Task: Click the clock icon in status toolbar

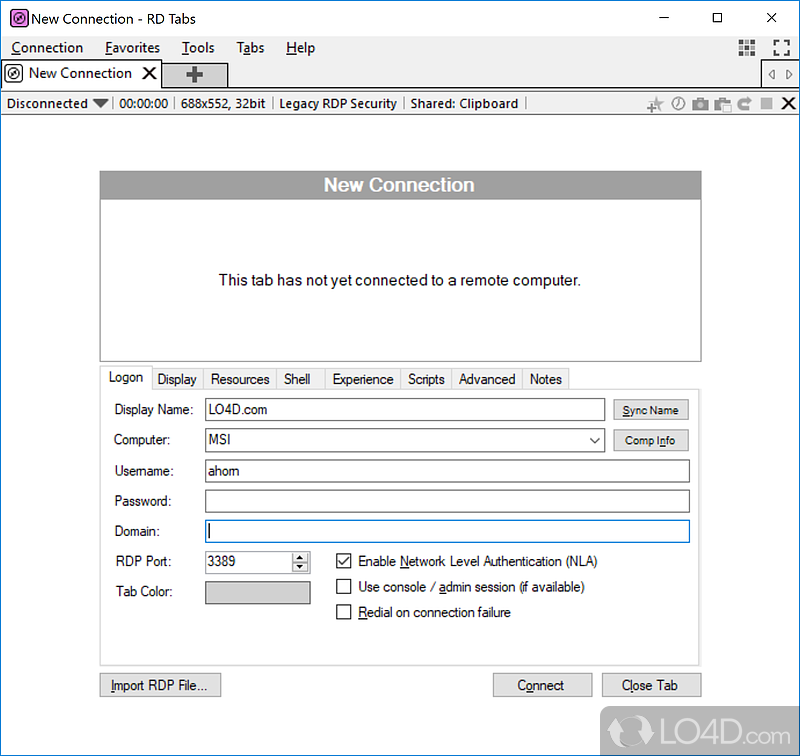Action: [678, 104]
